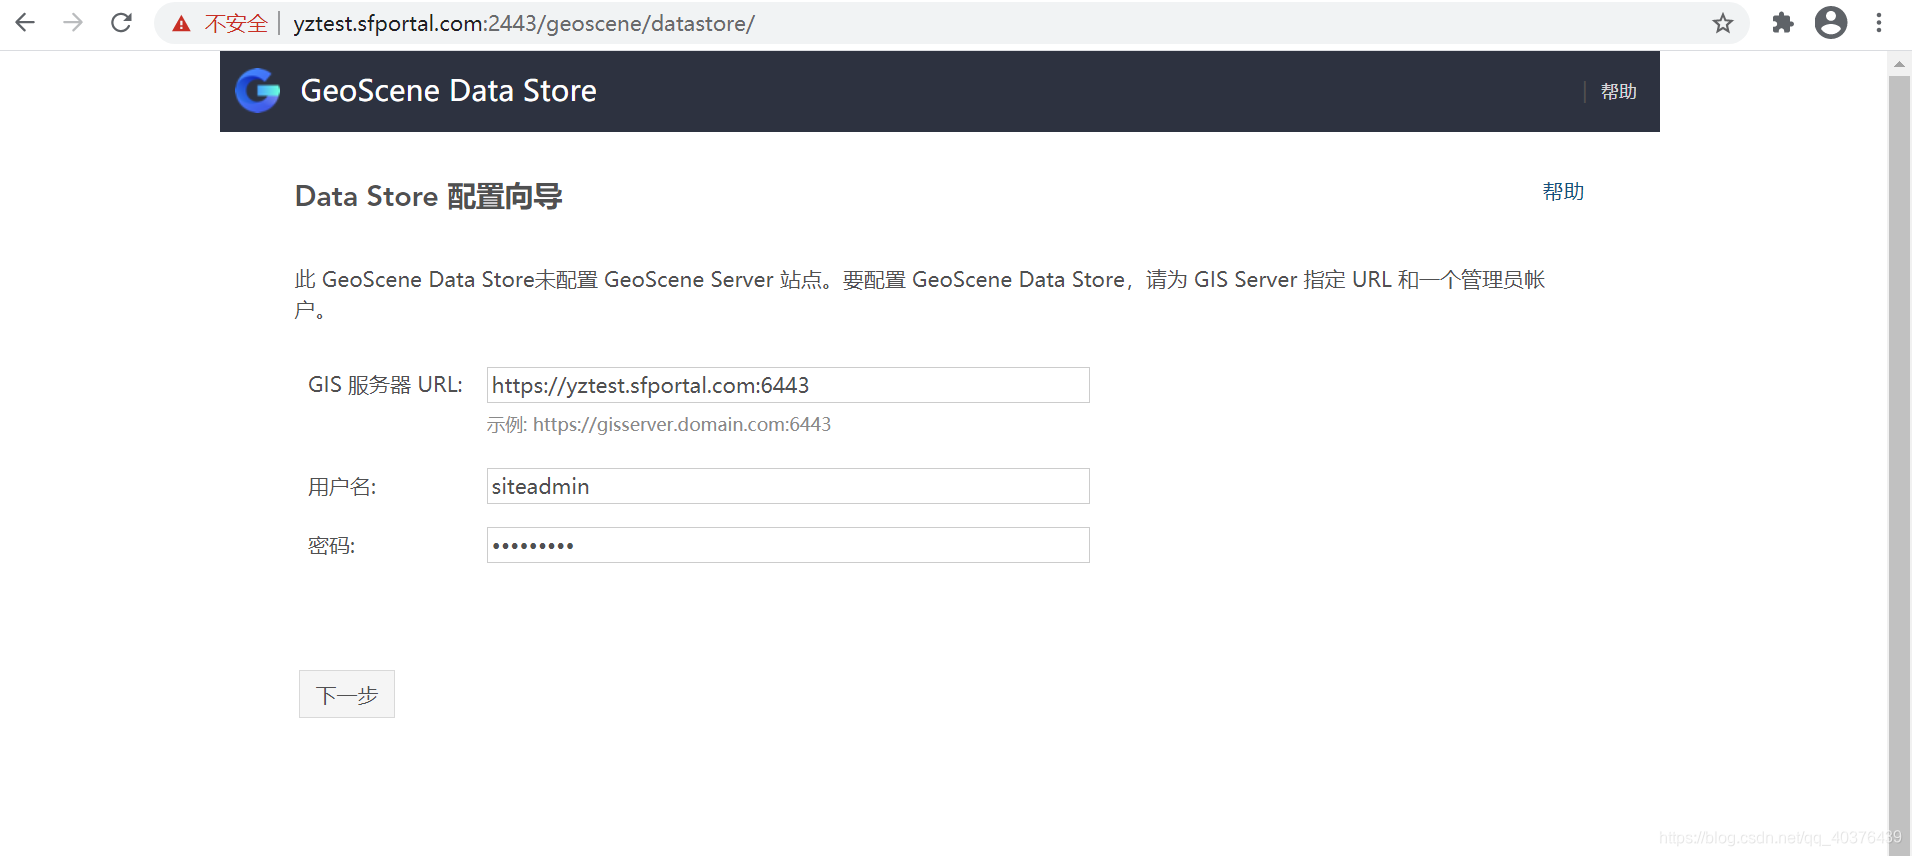Click the page scrollbar up arrow

tap(1899, 64)
